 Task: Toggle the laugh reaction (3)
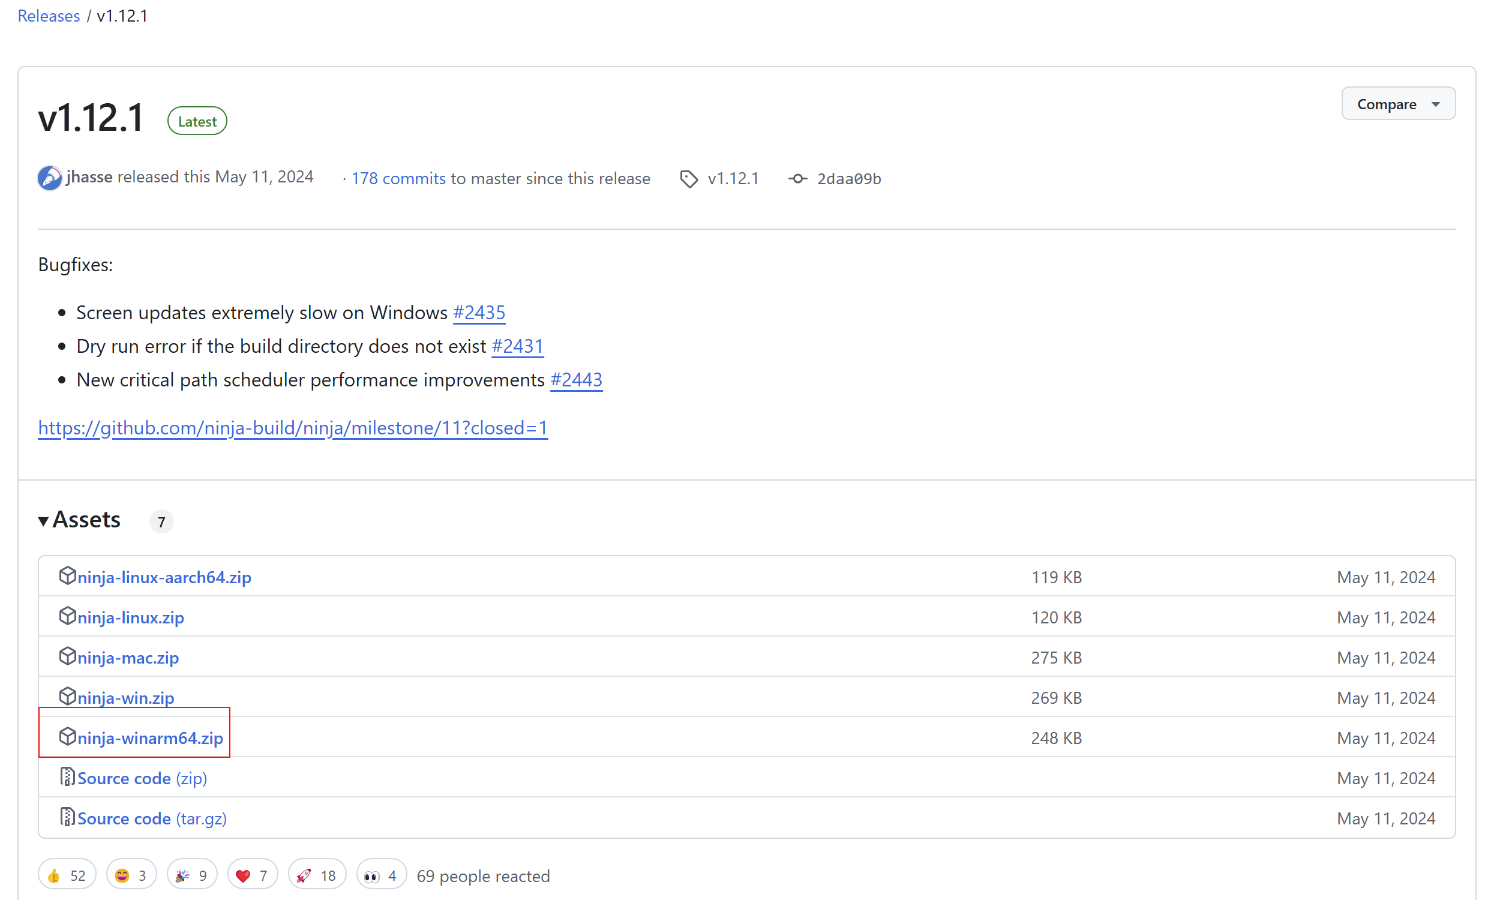pos(131,875)
